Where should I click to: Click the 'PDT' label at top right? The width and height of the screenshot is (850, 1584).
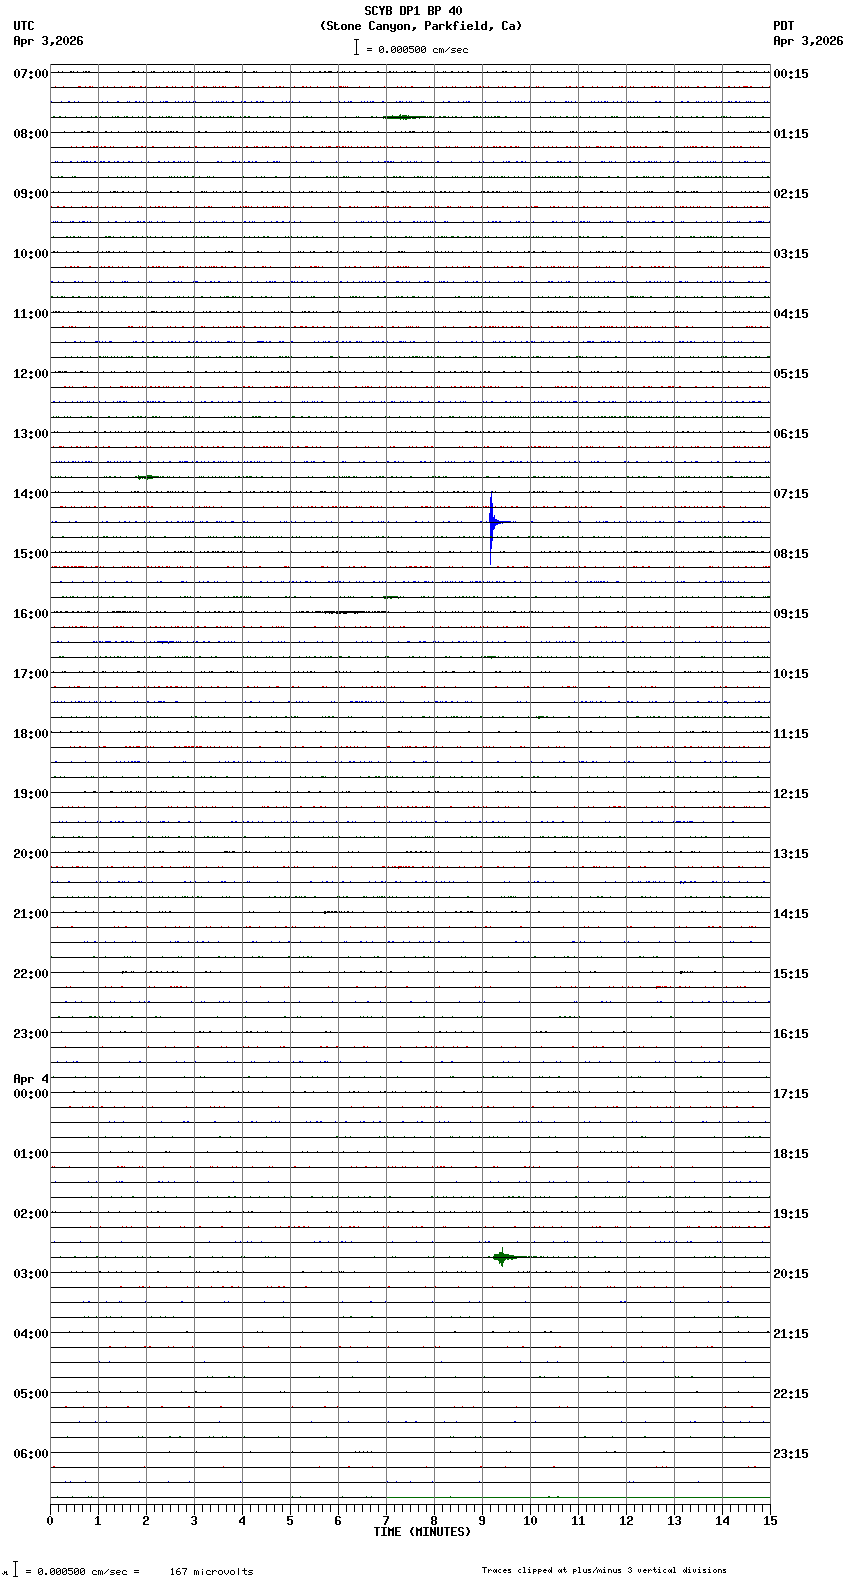(x=783, y=26)
